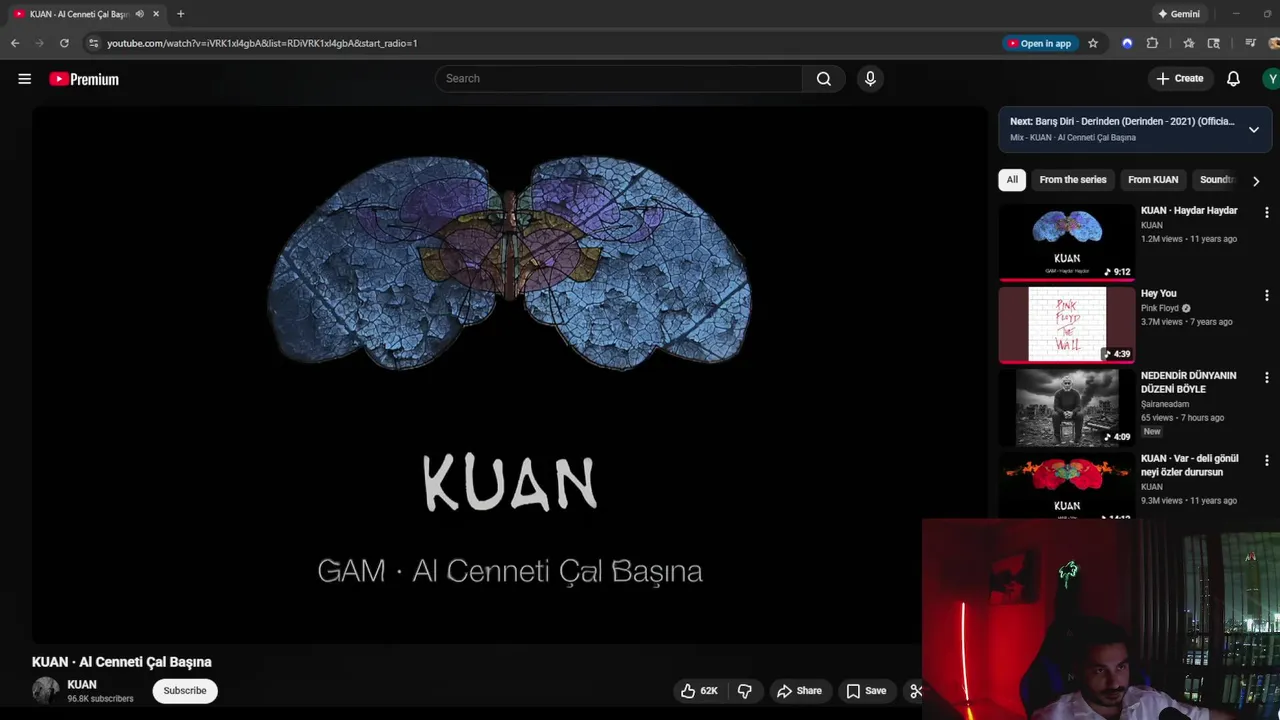Image resolution: width=1280 pixels, height=720 pixels.
Task: Click the 96.8K subscribers text
Action: tap(100, 699)
